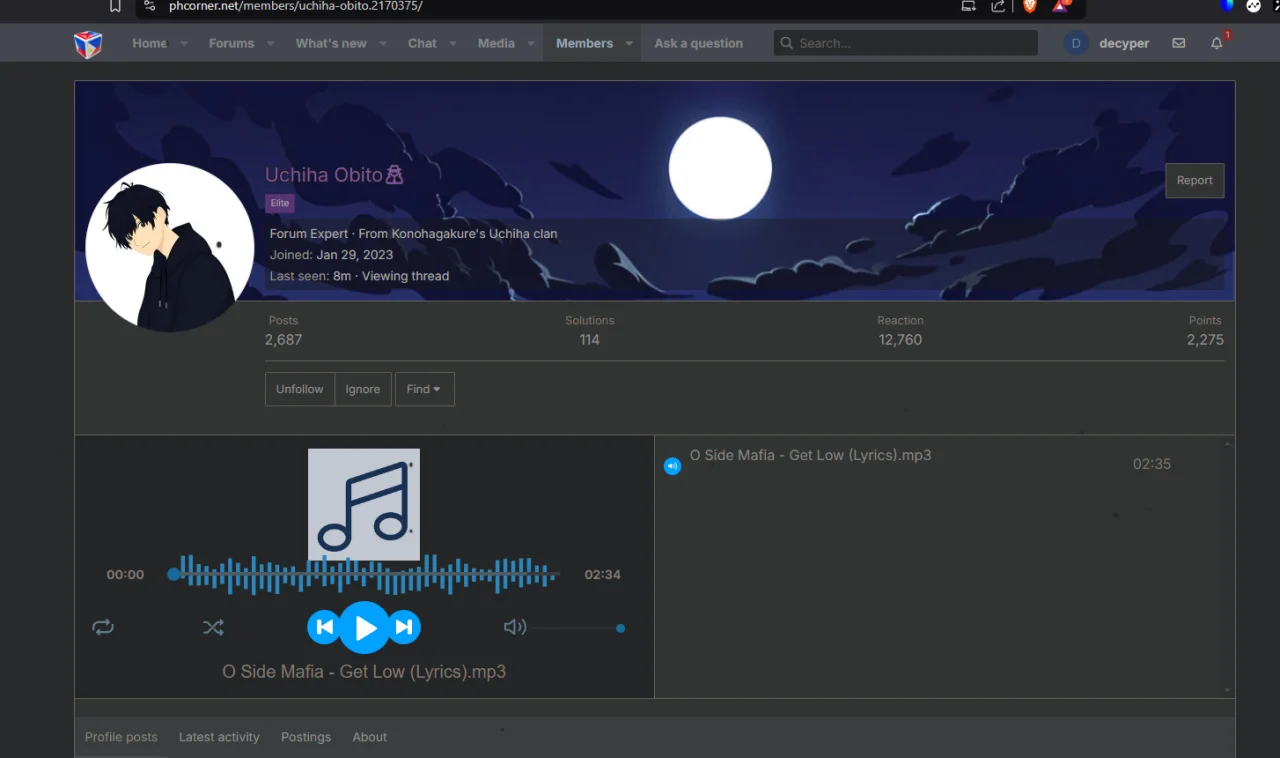Viewport: 1280px width, 758px height.
Task: Click the Ignore button
Action: pyautogui.click(x=363, y=389)
